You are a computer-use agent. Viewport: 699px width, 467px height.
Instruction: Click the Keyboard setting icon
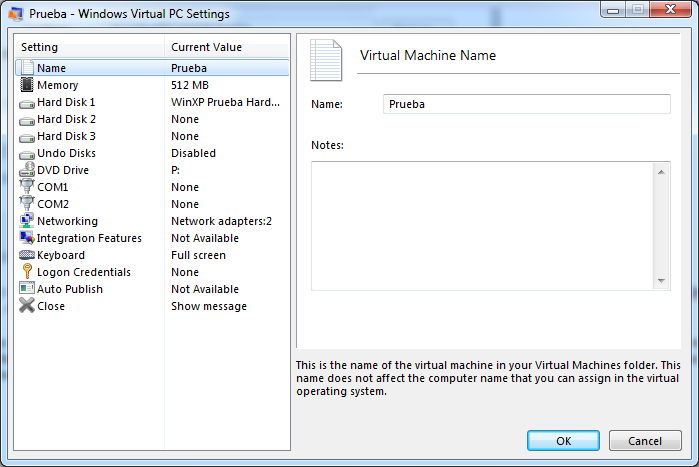[x=27, y=255]
